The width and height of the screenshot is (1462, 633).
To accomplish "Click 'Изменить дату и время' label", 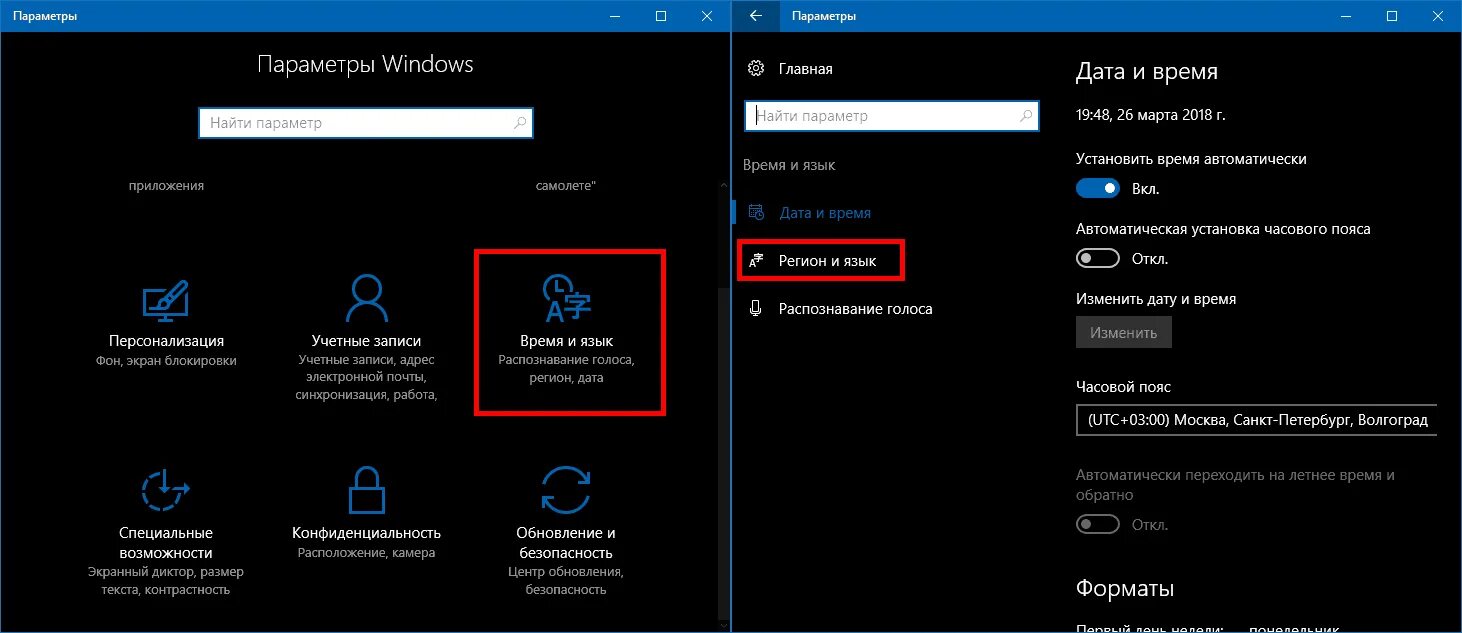I will (1156, 299).
